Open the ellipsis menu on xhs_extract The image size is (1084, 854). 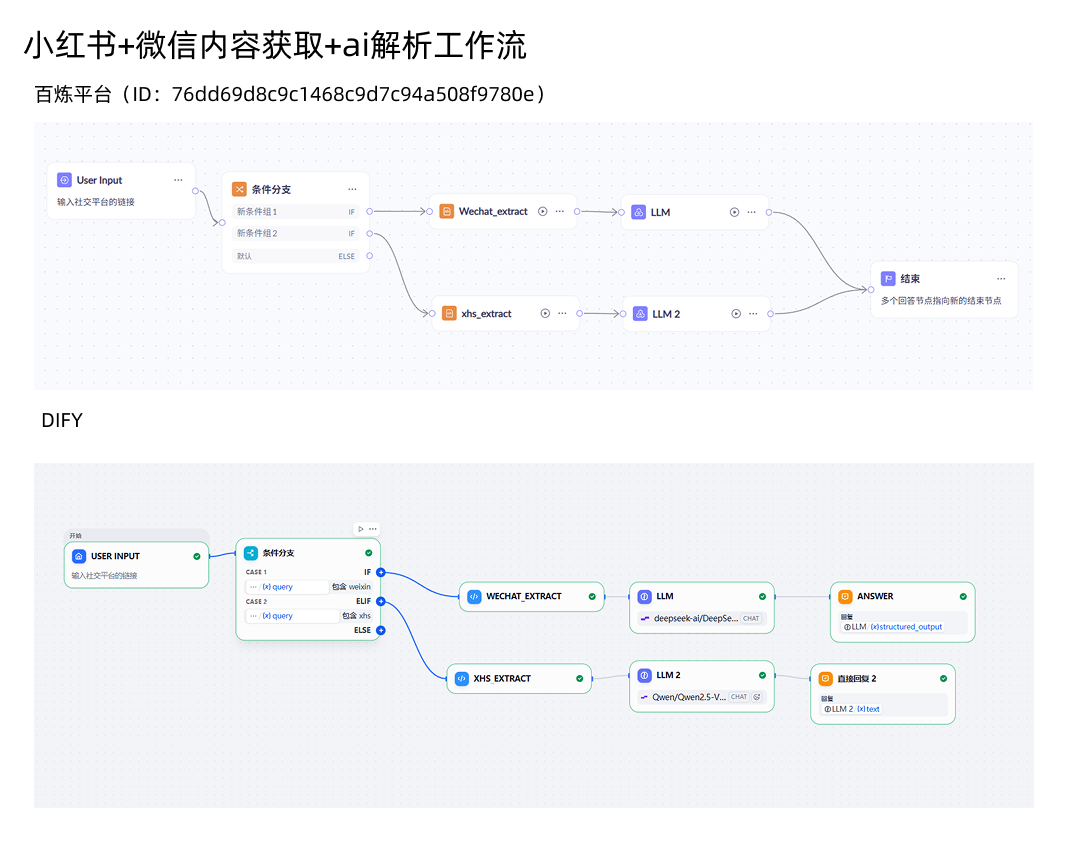pos(563,313)
